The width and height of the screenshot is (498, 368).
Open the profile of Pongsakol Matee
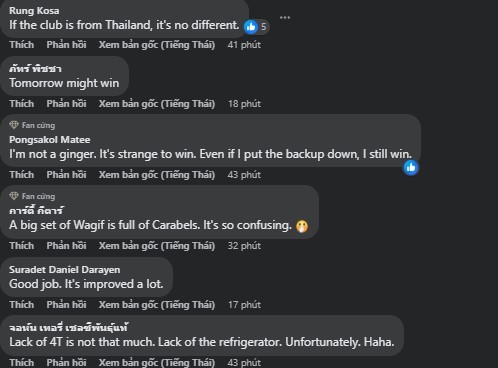[x=50, y=140]
